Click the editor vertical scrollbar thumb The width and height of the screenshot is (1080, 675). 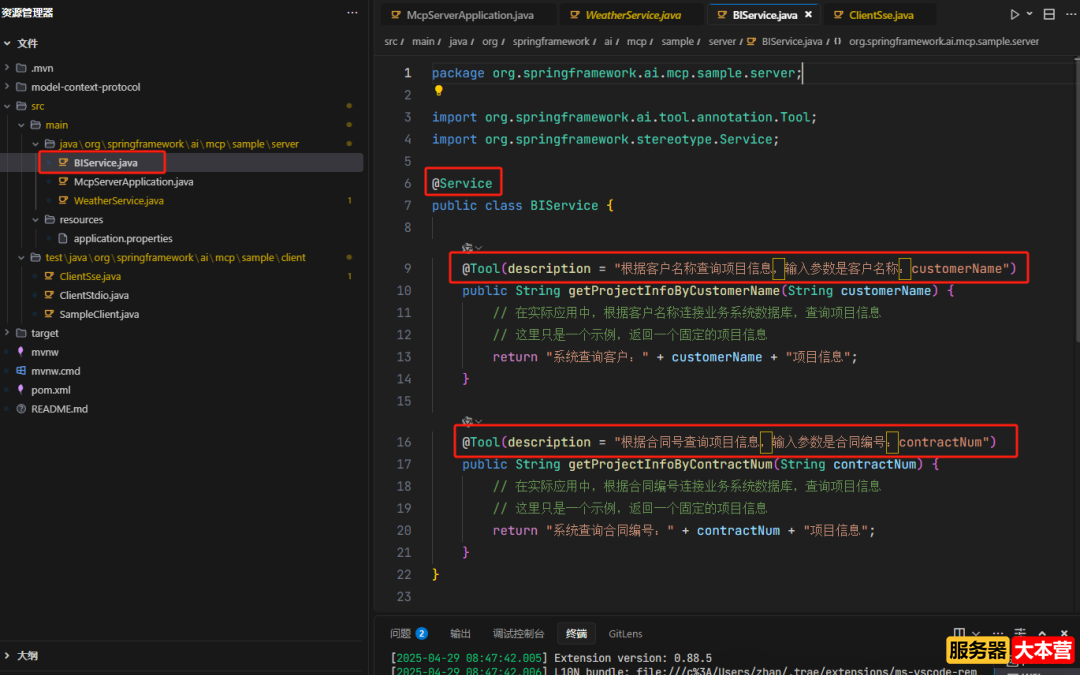pos(1076,200)
